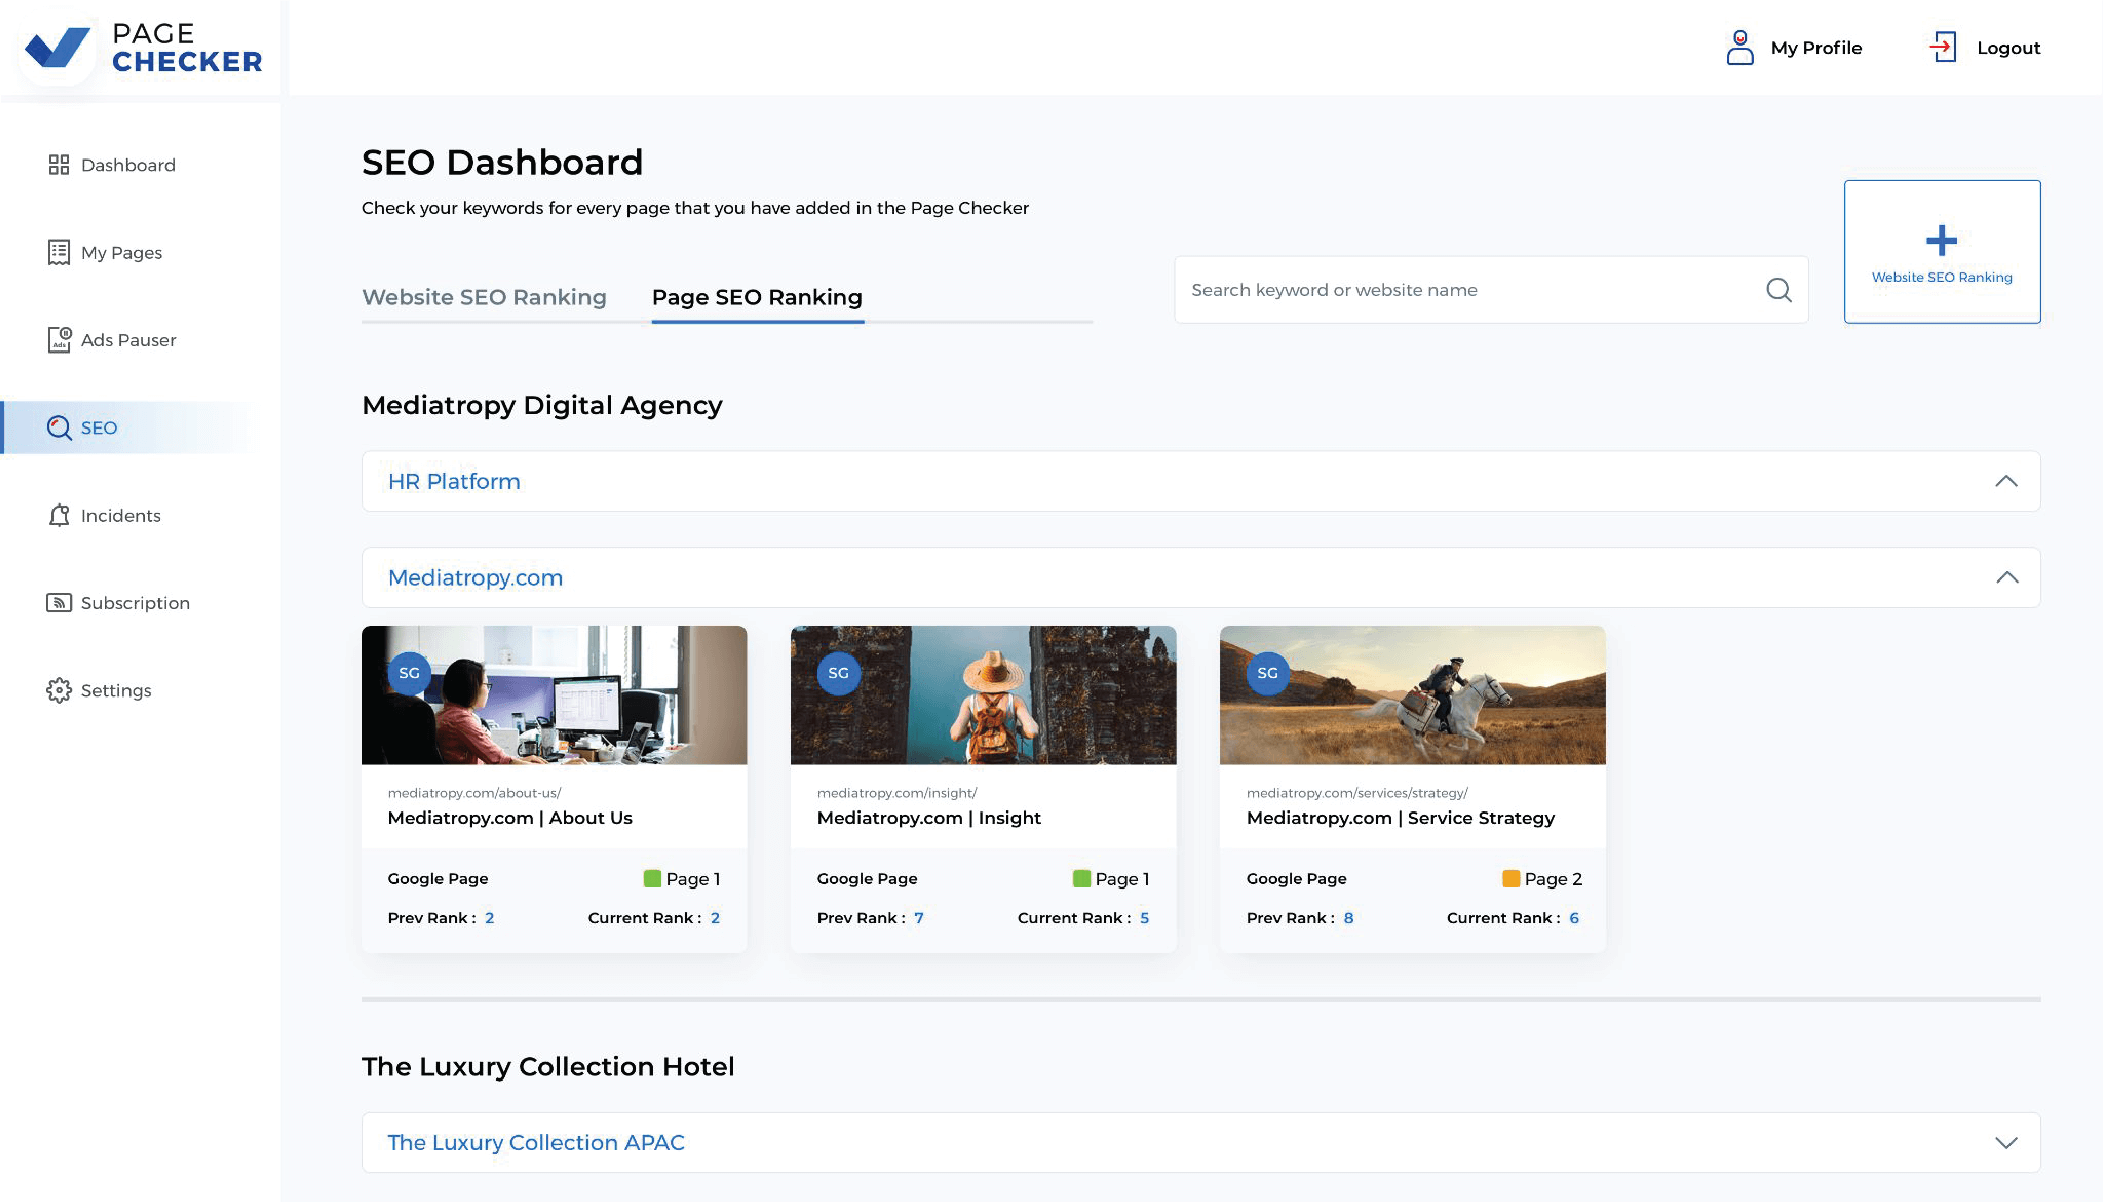
Task: Click 'Mediatropy.com | Insight' title
Action: click(929, 818)
